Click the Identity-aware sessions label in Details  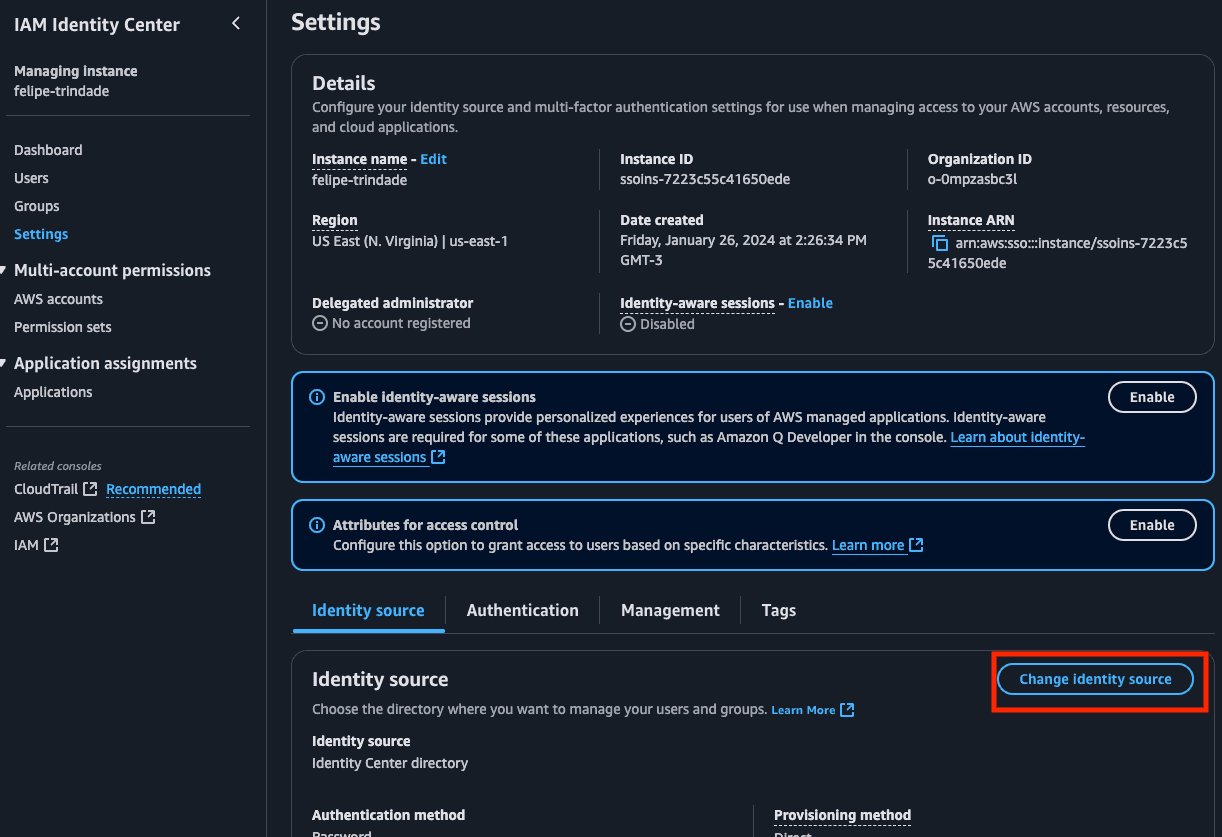click(697, 303)
